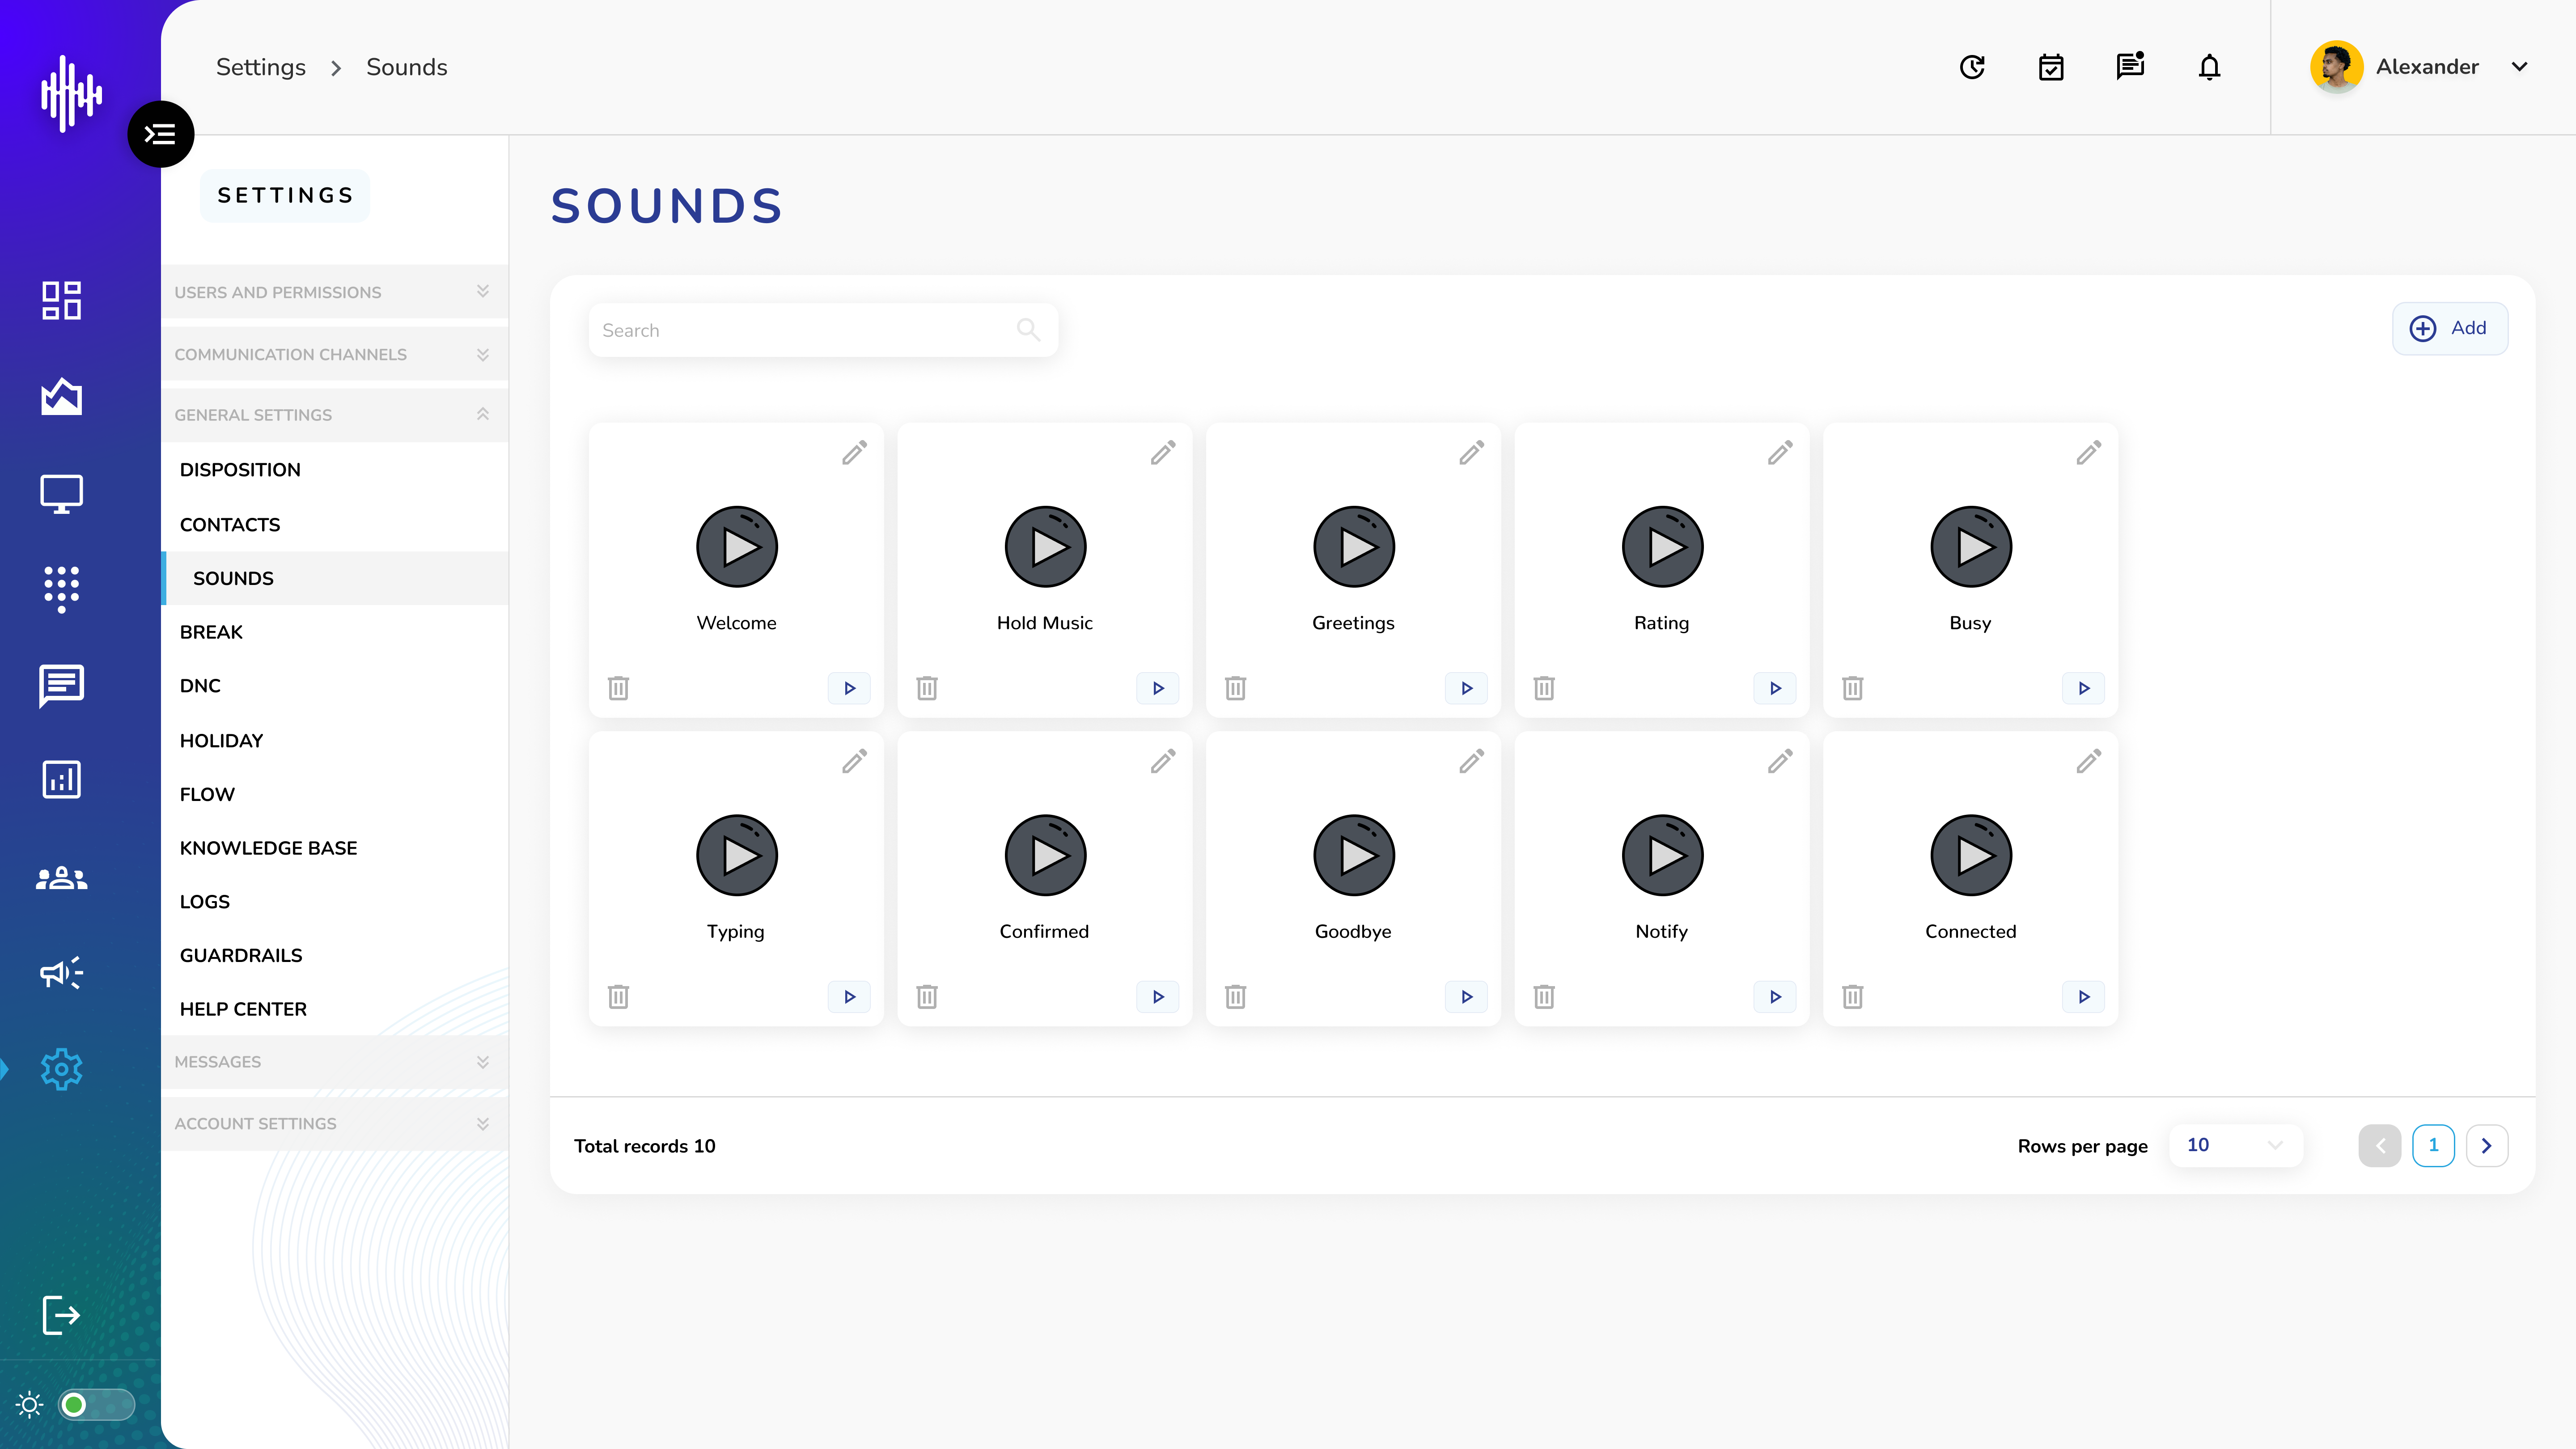Viewport: 2576px width, 1449px height.
Task: Open the Guardrails menu item
Action: coord(241,956)
